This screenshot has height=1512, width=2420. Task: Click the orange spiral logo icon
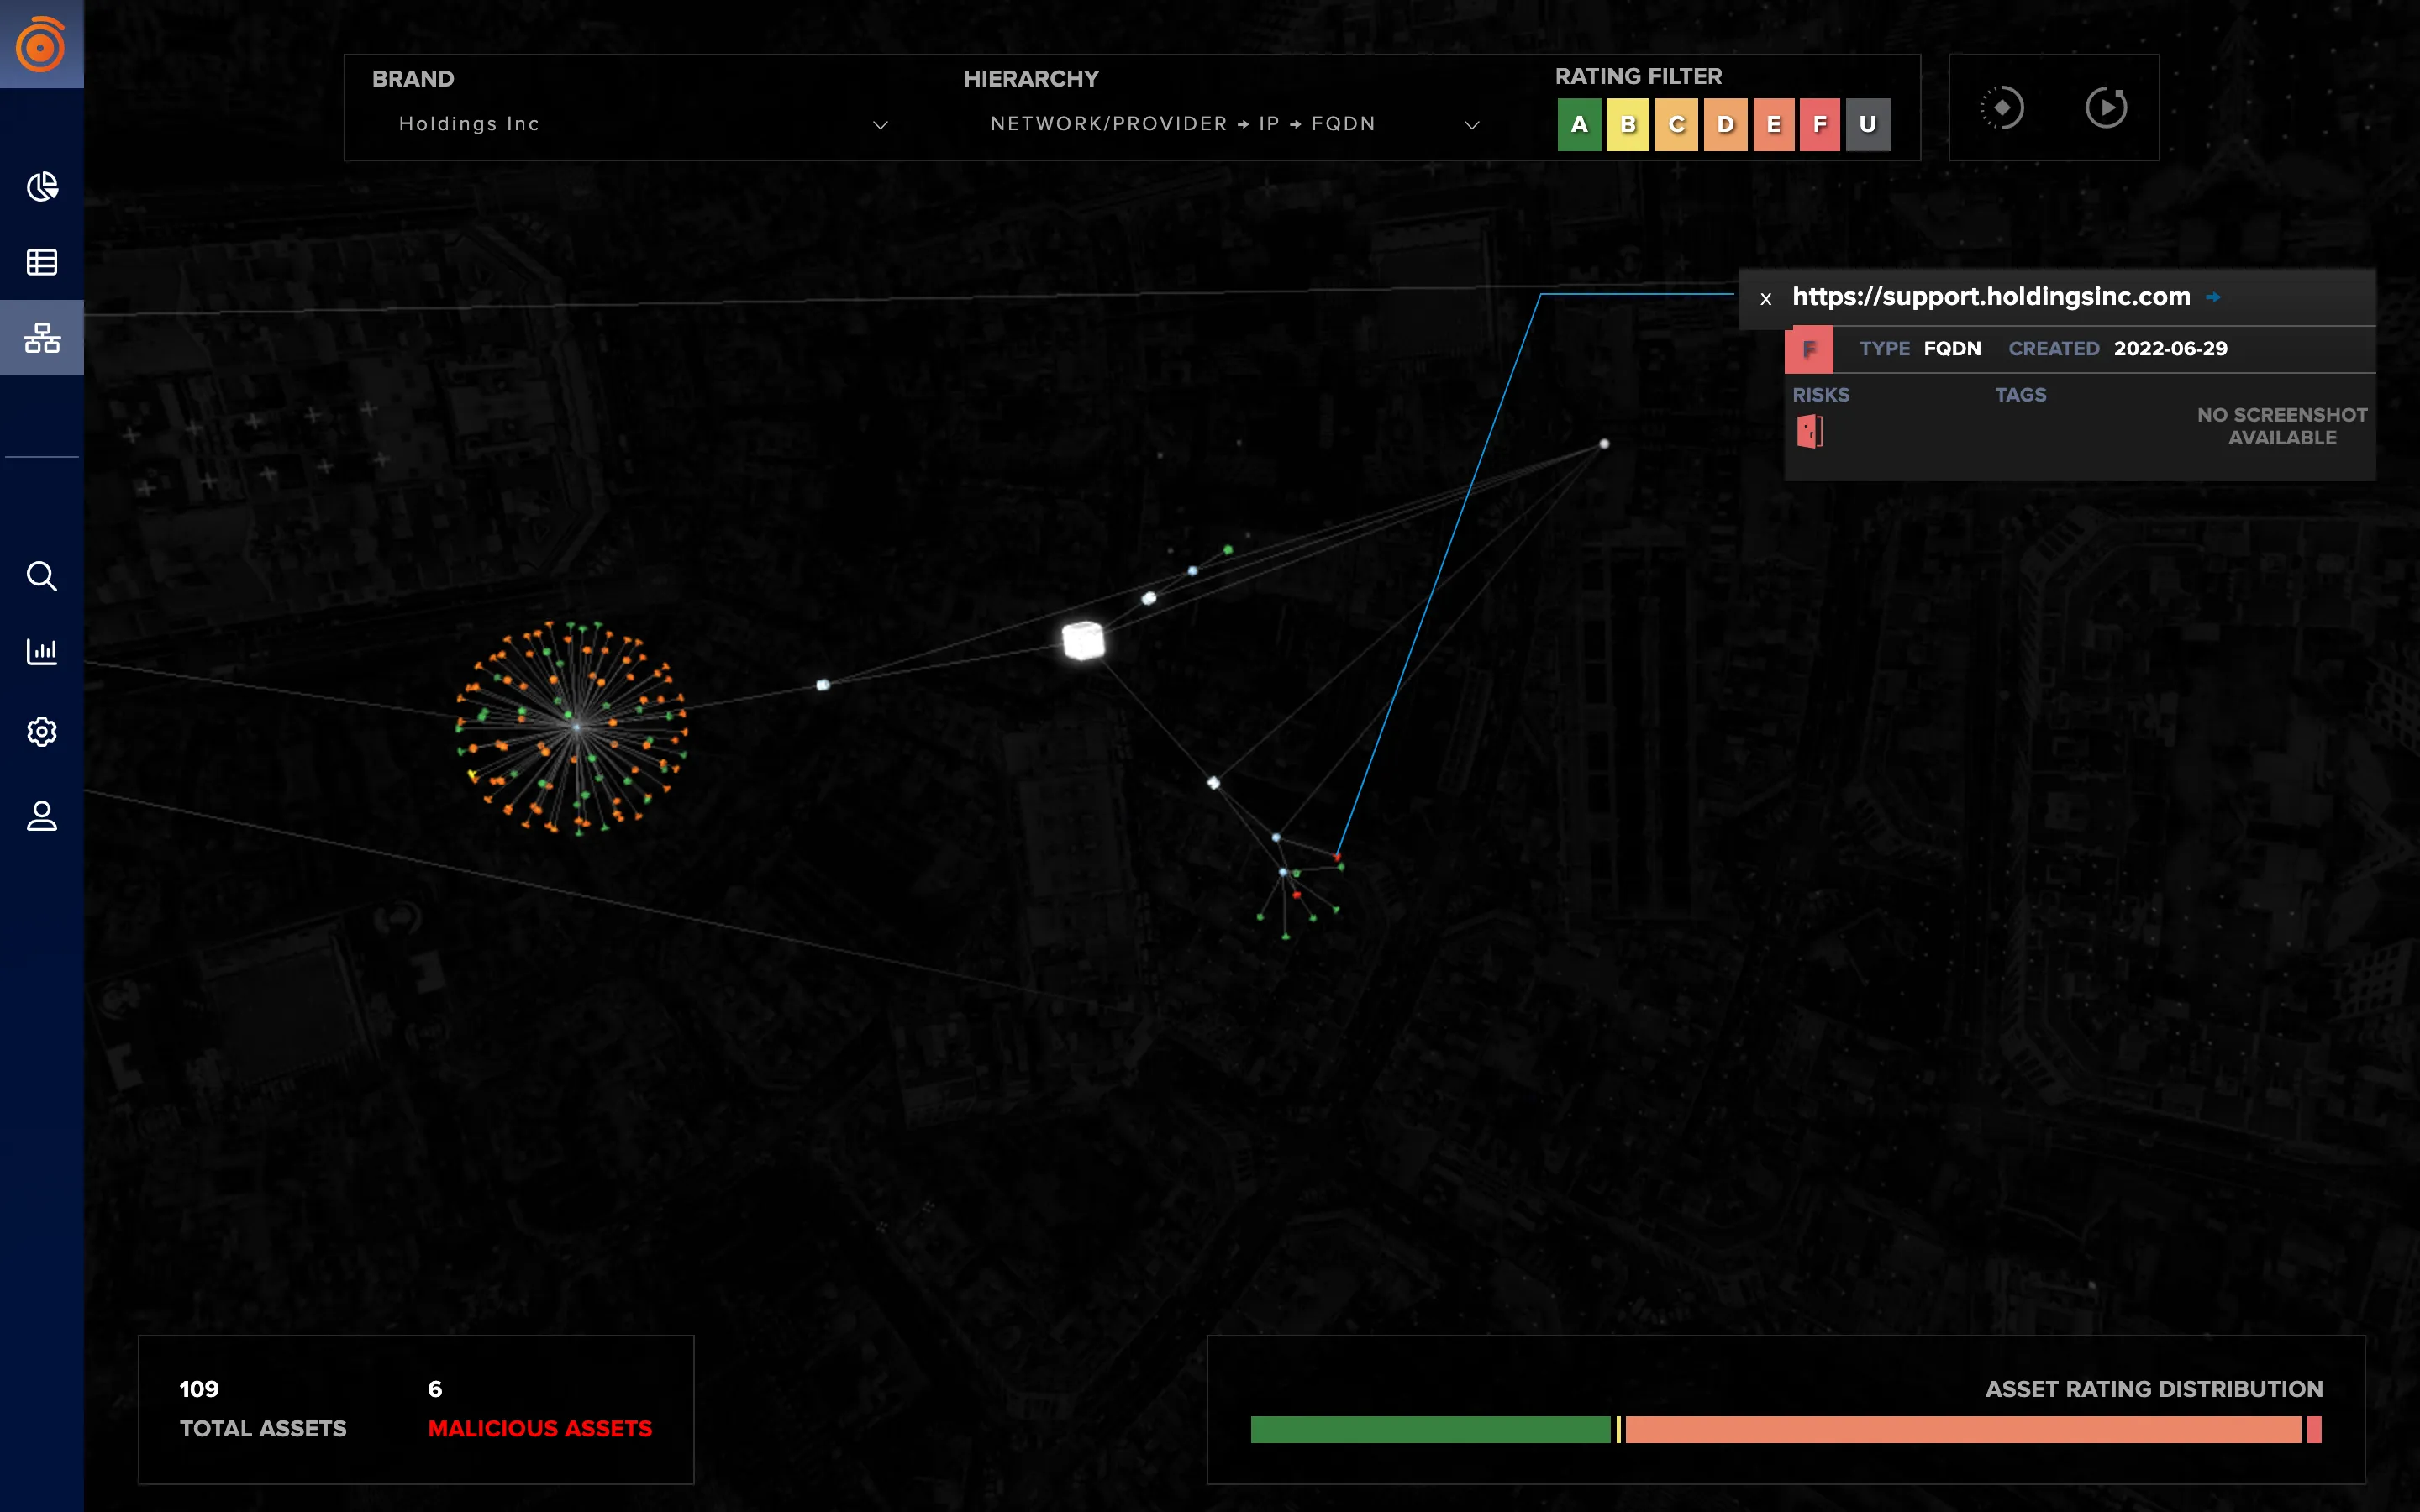[41, 44]
